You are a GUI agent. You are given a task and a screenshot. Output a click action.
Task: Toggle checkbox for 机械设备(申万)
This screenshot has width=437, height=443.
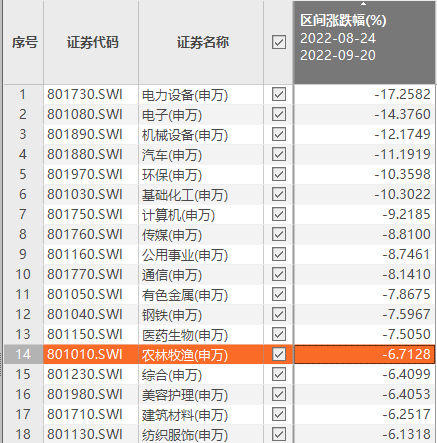click(279, 134)
